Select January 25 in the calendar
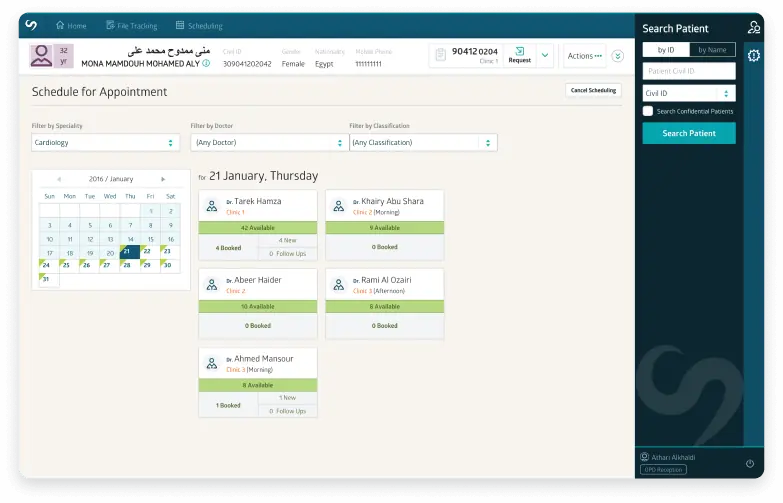Image resolution: width=783 pixels, height=503 pixels. click(69, 266)
